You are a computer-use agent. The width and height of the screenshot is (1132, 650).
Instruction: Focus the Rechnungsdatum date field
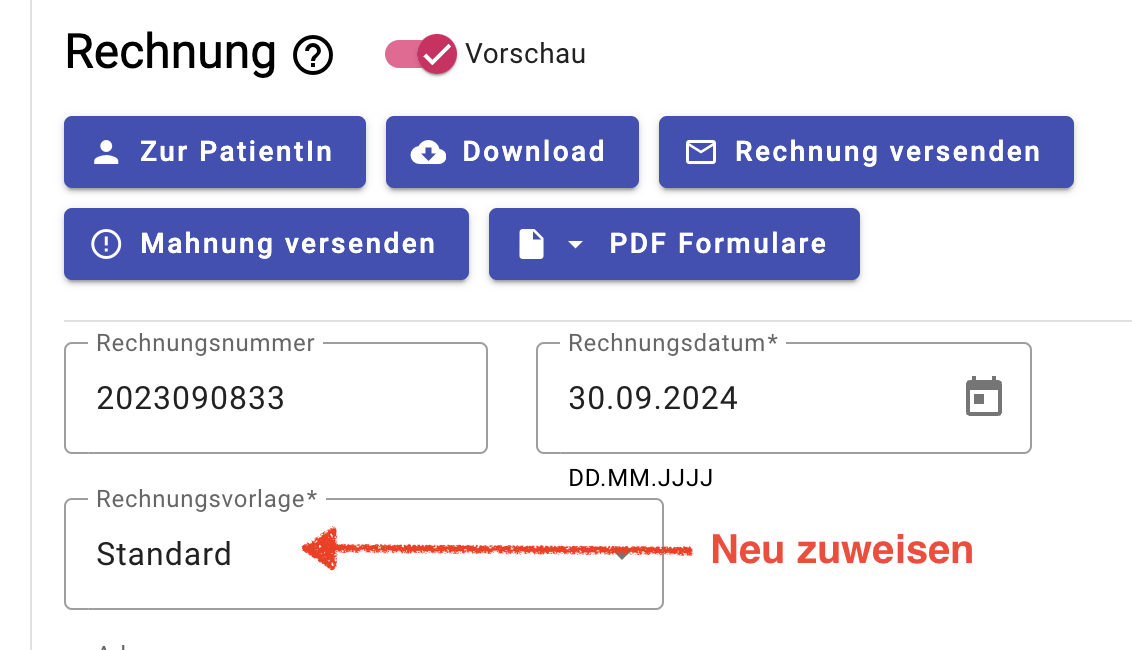[784, 398]
